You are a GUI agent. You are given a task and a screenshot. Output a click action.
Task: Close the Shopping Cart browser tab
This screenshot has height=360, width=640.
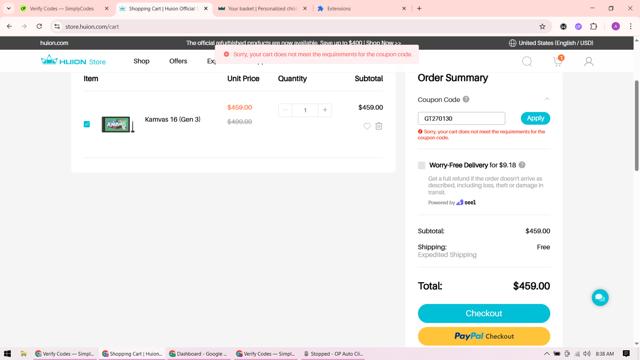coord(206,9)
